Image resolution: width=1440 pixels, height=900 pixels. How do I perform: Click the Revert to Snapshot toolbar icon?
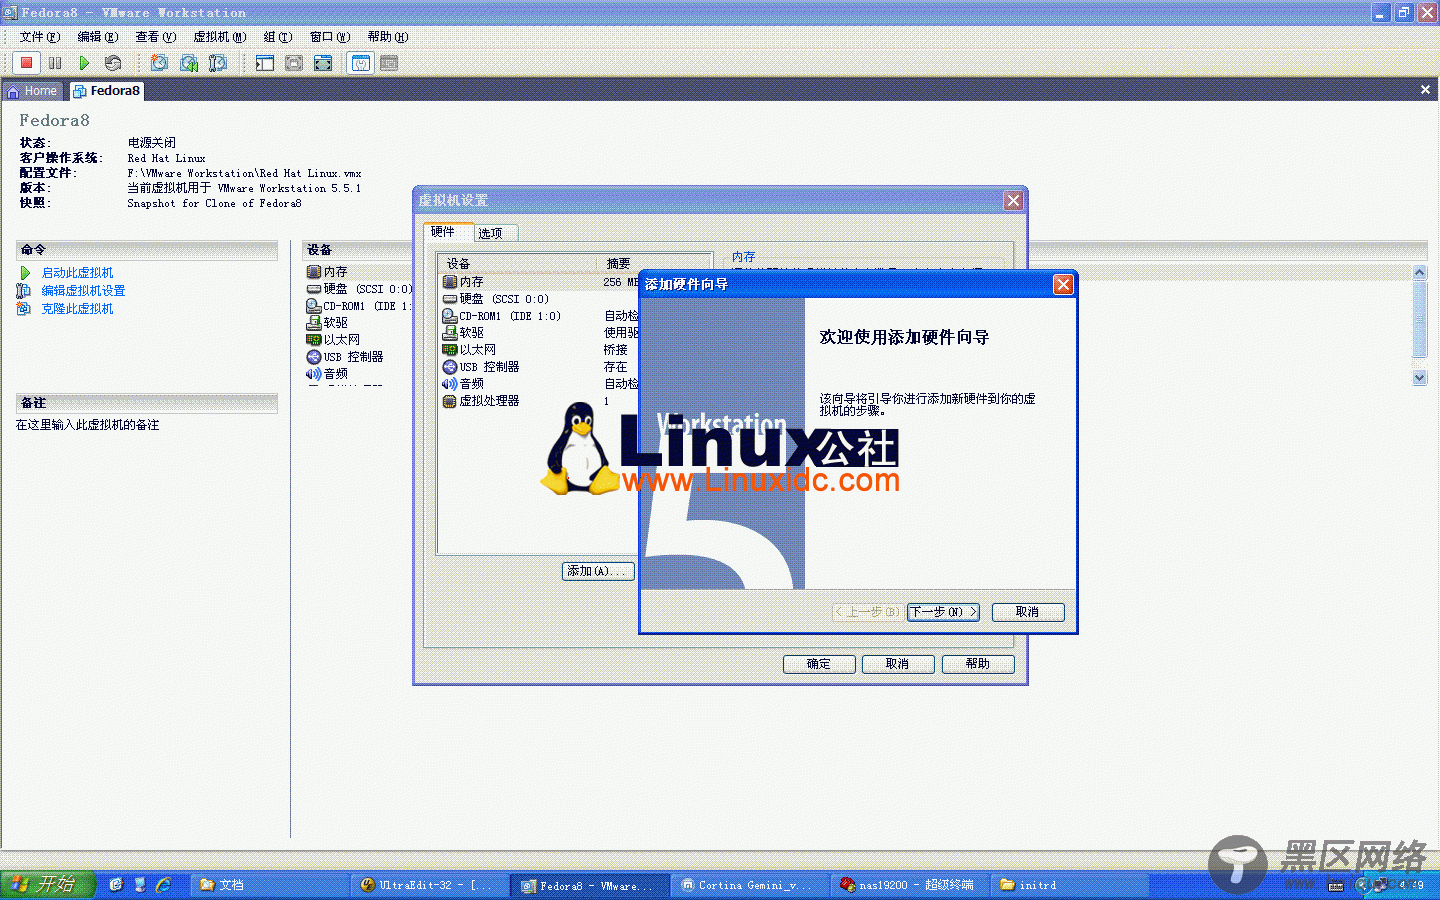(x=189, y=63)
